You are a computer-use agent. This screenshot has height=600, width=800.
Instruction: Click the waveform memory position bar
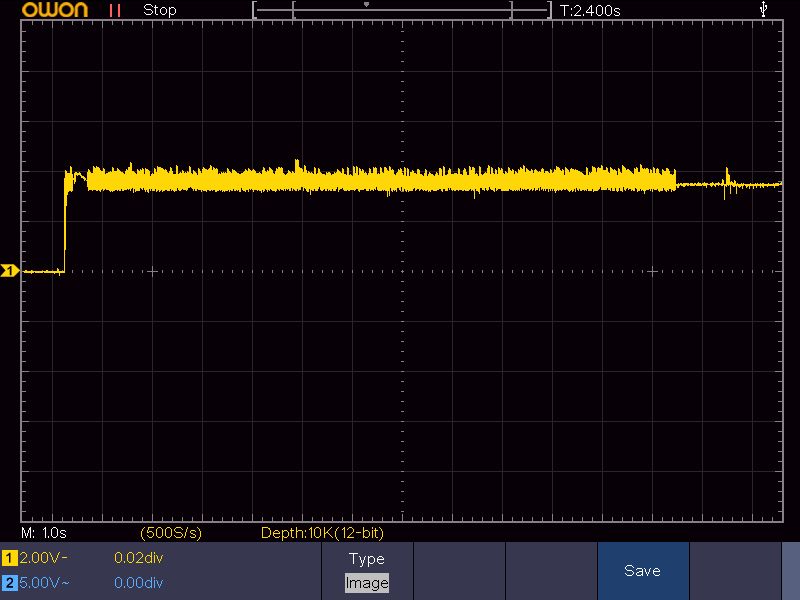click(x=402, y=10)
